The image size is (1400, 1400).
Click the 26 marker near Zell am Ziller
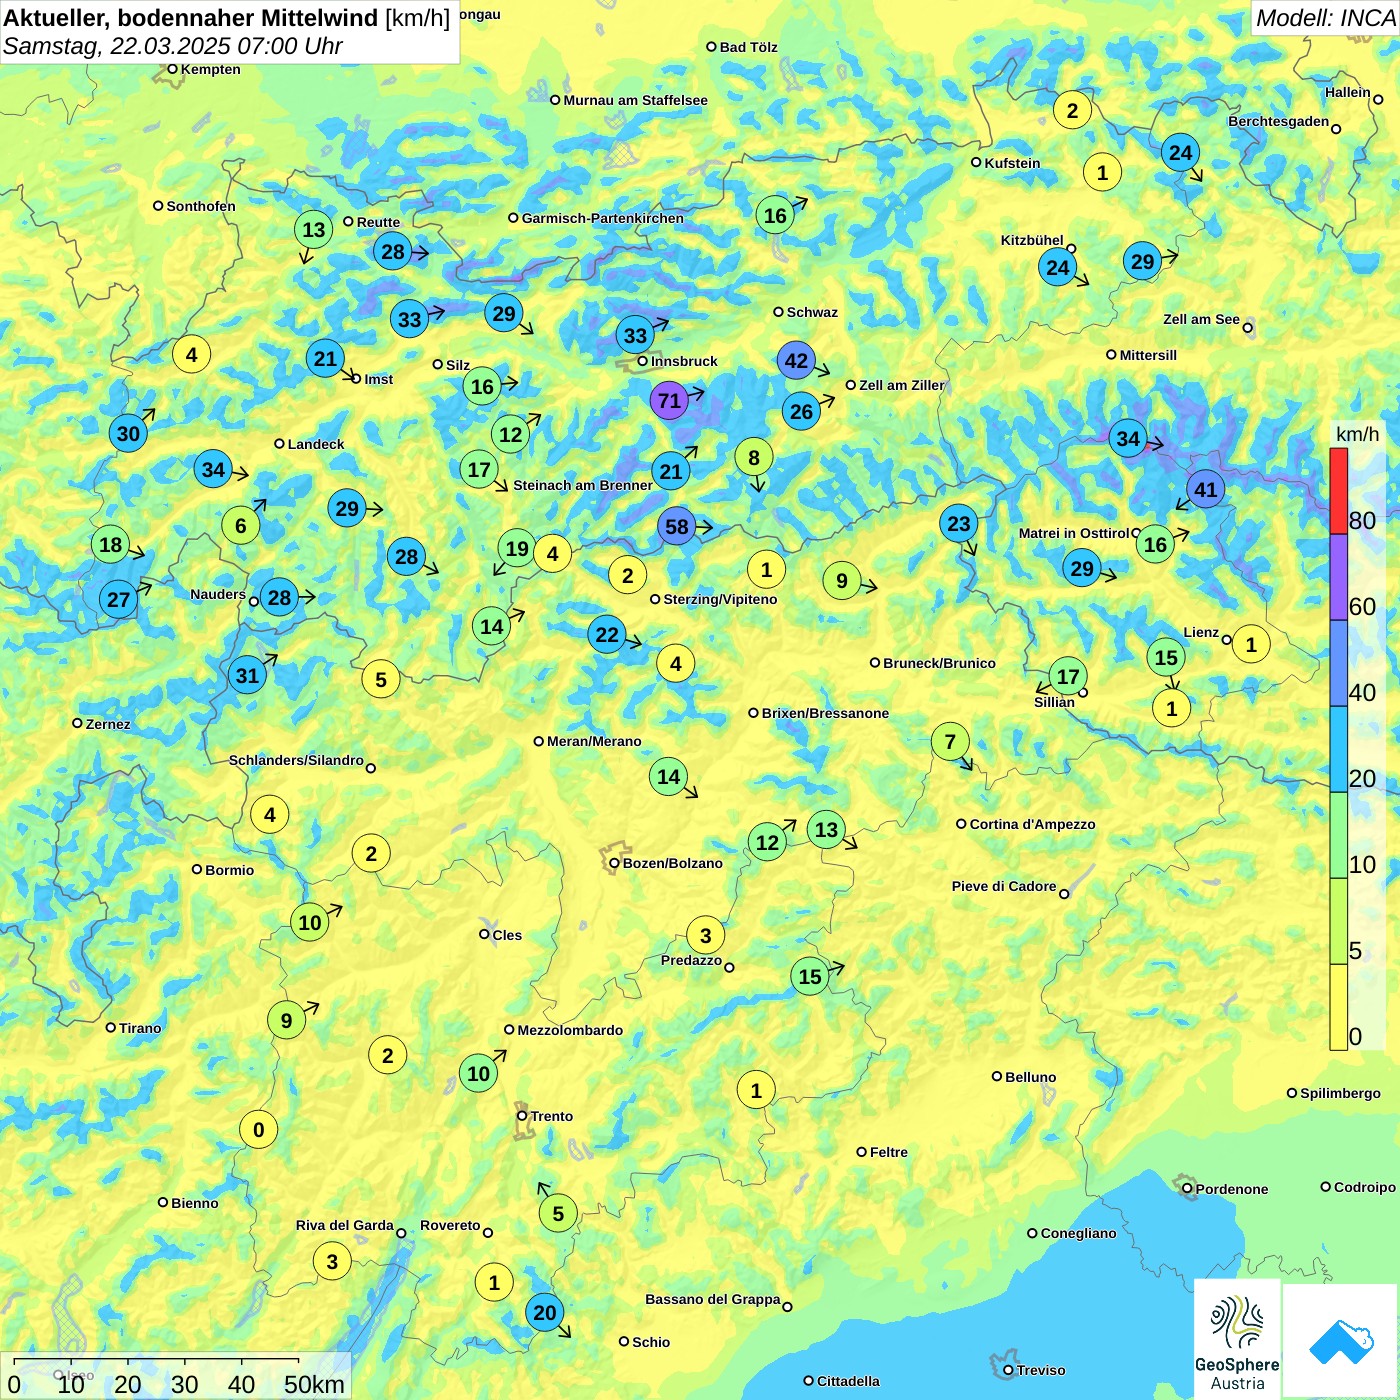click(801, 411)
